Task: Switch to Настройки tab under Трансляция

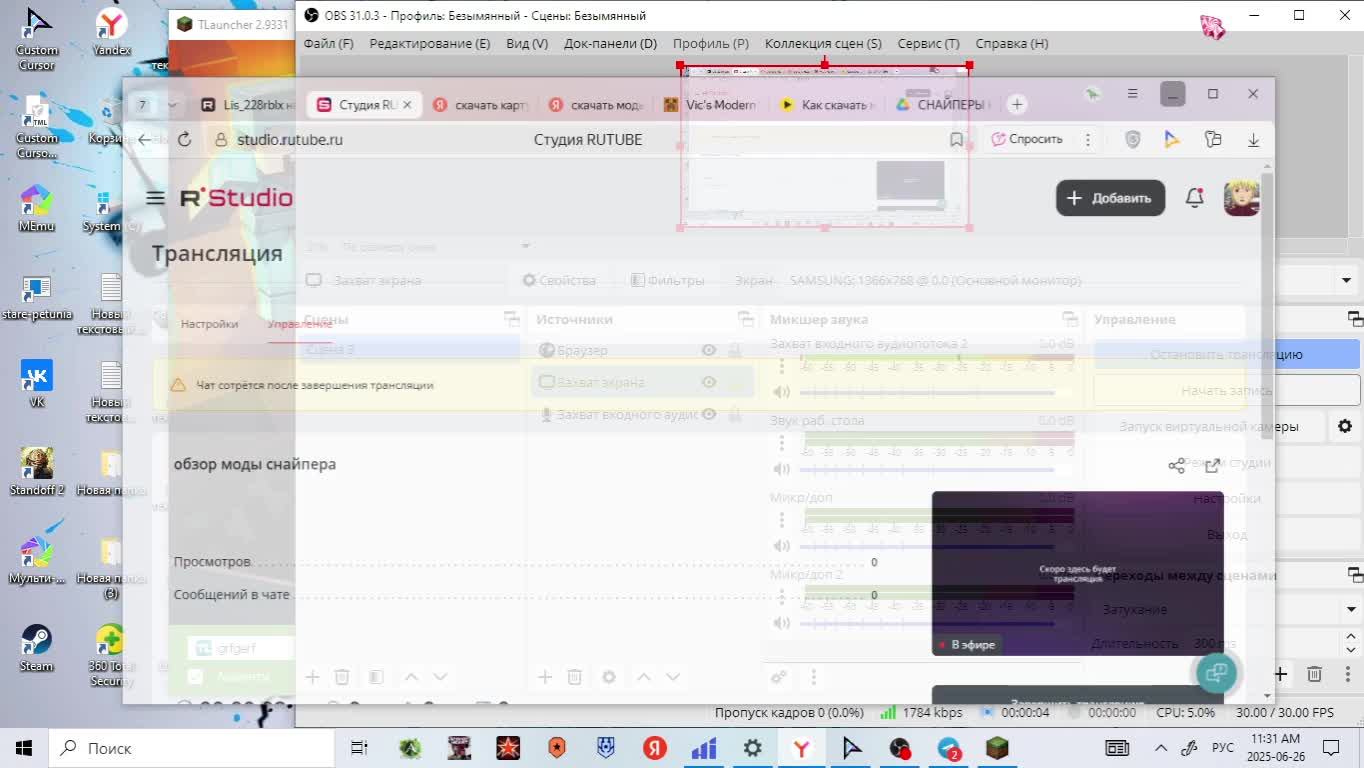Action: coord(209,324)
